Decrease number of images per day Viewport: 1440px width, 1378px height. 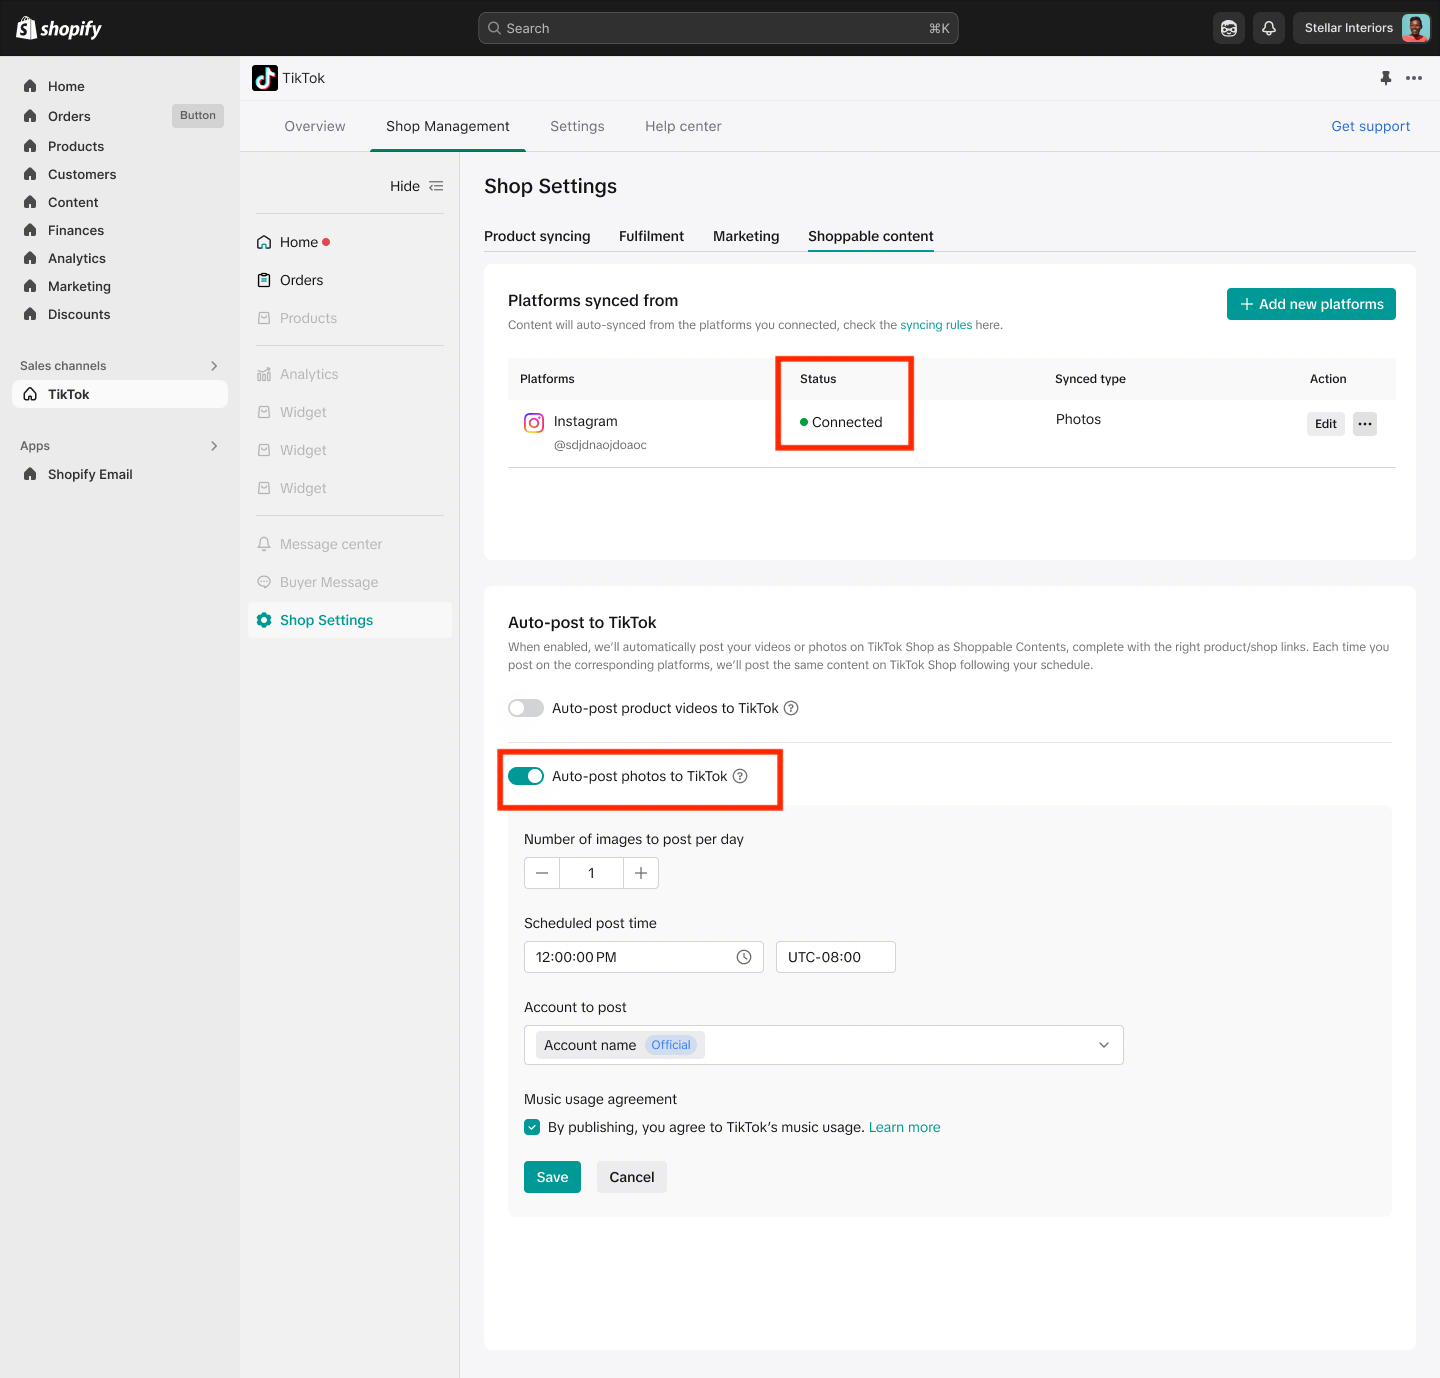(x=542, y=873)
